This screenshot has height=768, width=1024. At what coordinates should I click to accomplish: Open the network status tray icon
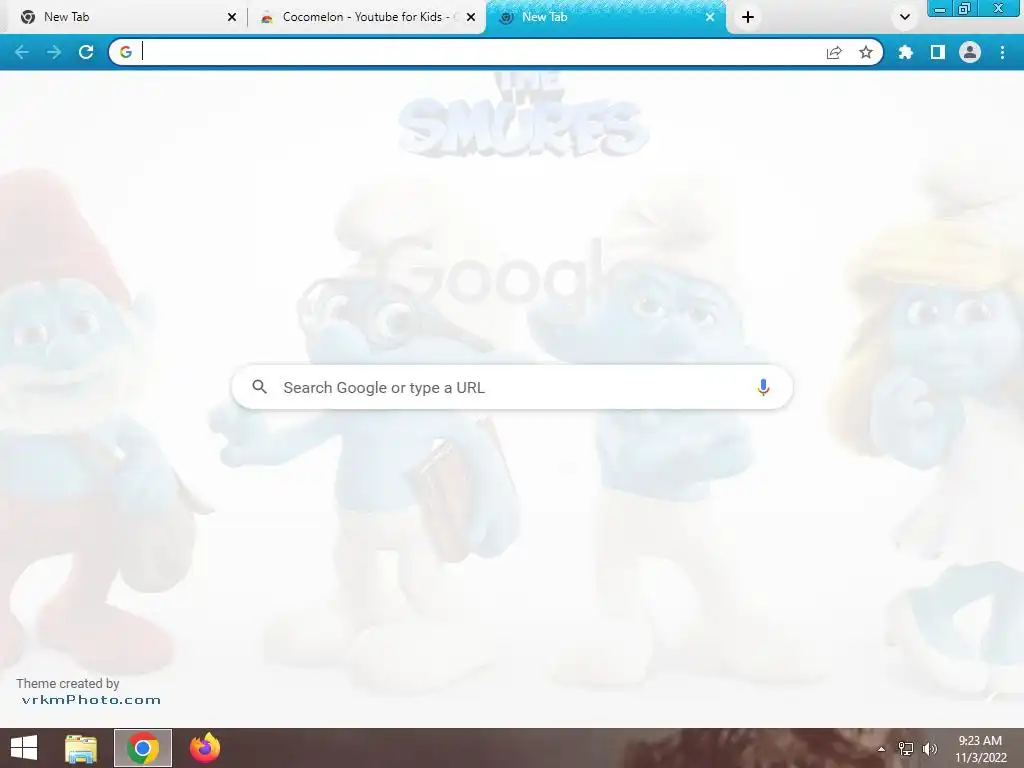point(906,749)
